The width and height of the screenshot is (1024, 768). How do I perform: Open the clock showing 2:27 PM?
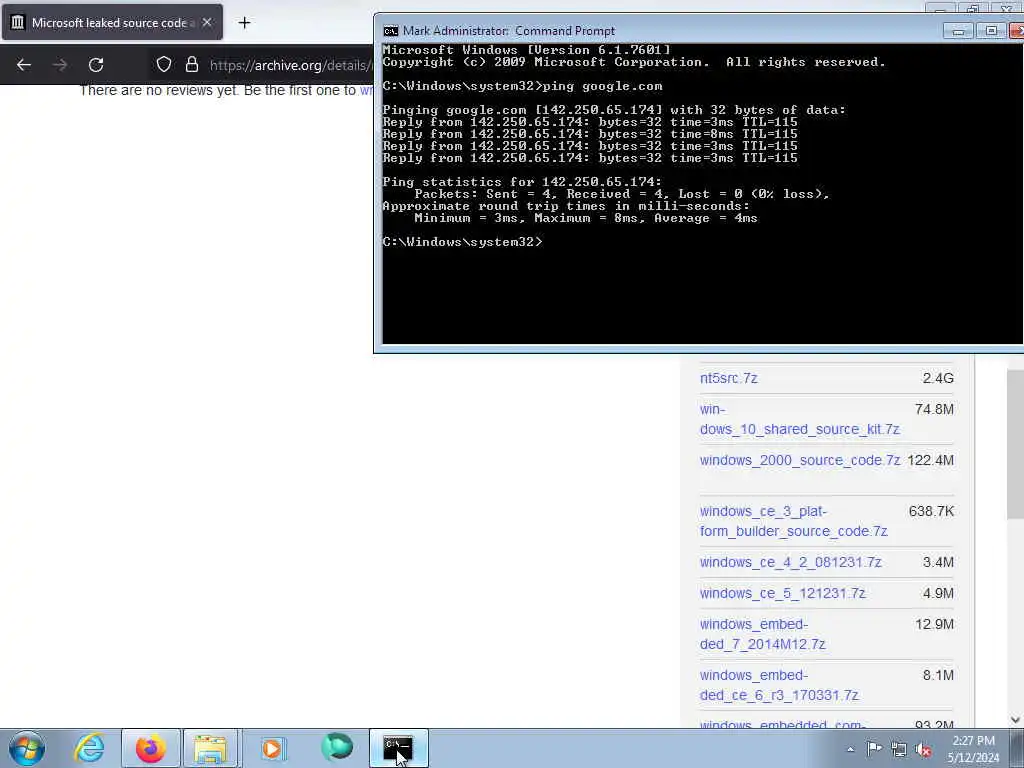coord(973,749)
